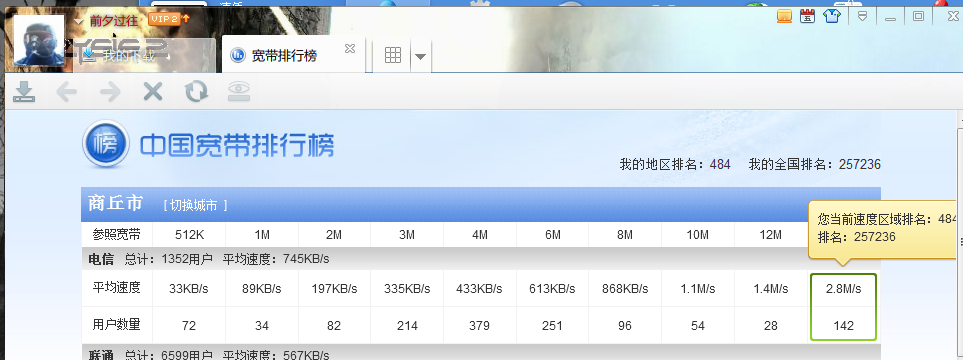Open the calendar icon in title bar

click(808, 17)
